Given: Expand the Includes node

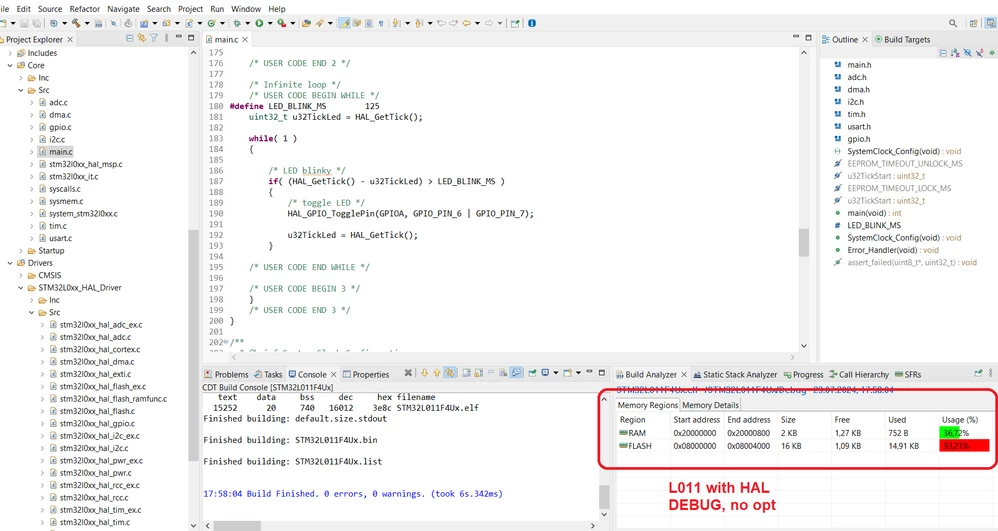Looking at the screenshot, I should [x=10, y=53].
